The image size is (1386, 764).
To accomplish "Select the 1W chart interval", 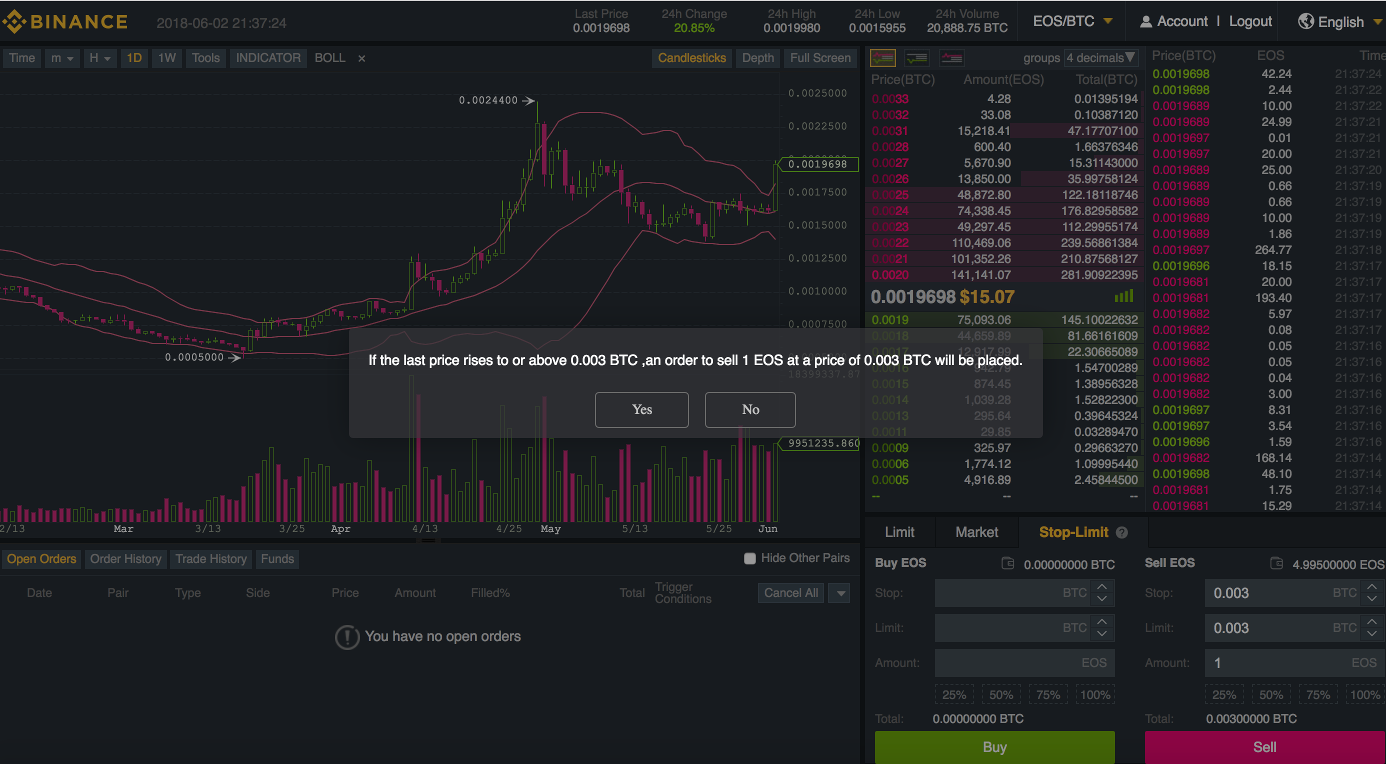I will pos(167,58).
